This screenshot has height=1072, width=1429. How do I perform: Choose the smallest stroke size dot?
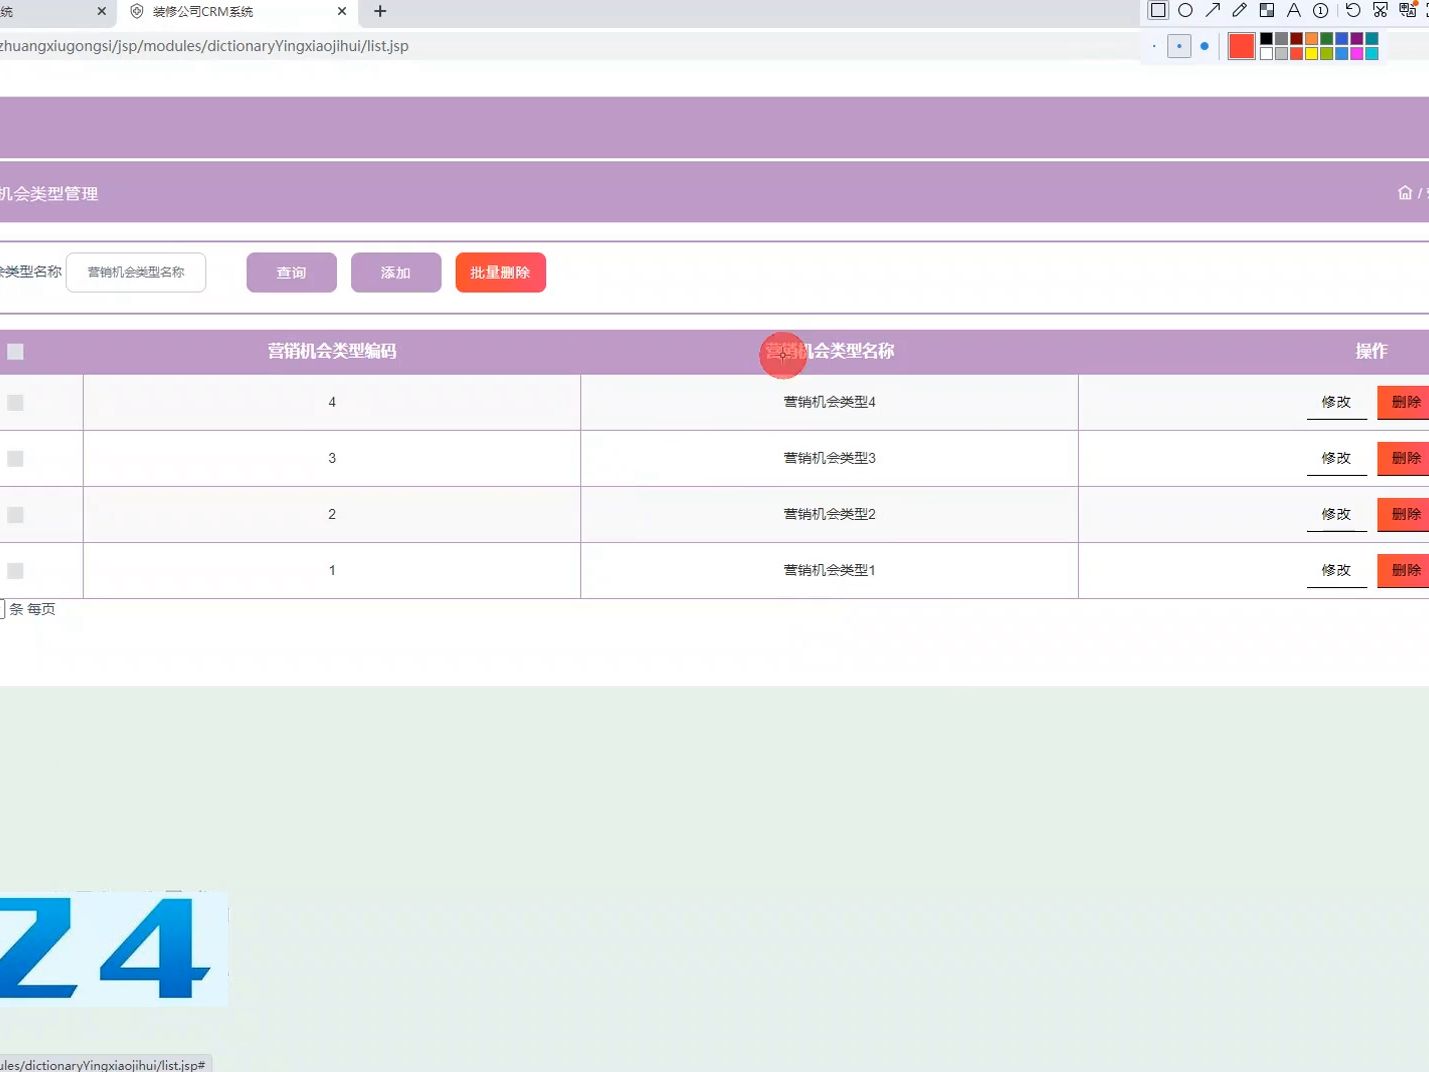1154,46
